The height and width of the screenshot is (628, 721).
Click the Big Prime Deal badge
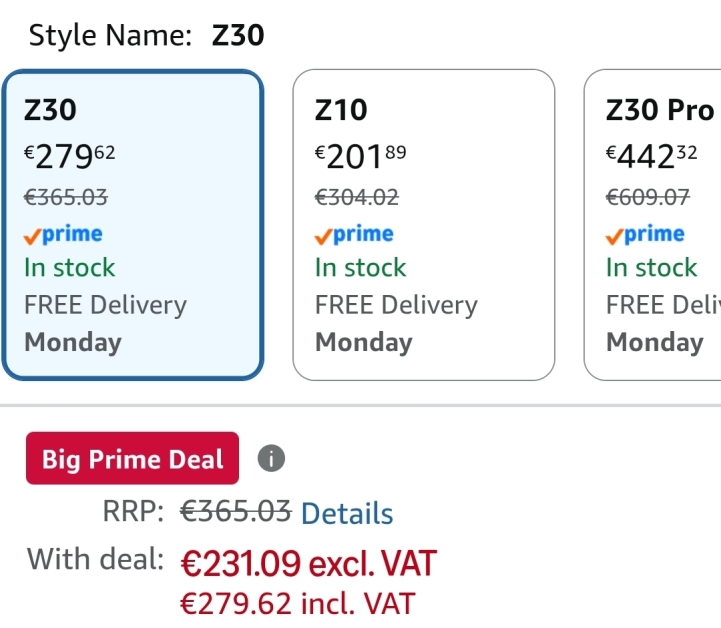[132, 458]
